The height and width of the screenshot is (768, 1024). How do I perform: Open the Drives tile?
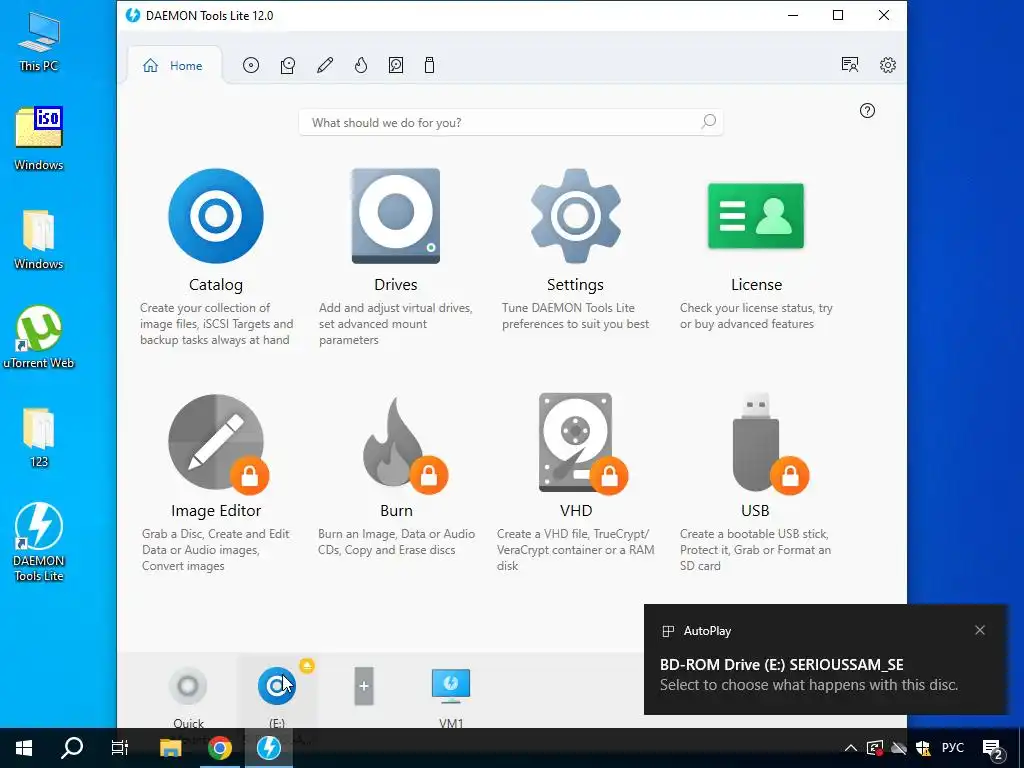click(396, 216)
